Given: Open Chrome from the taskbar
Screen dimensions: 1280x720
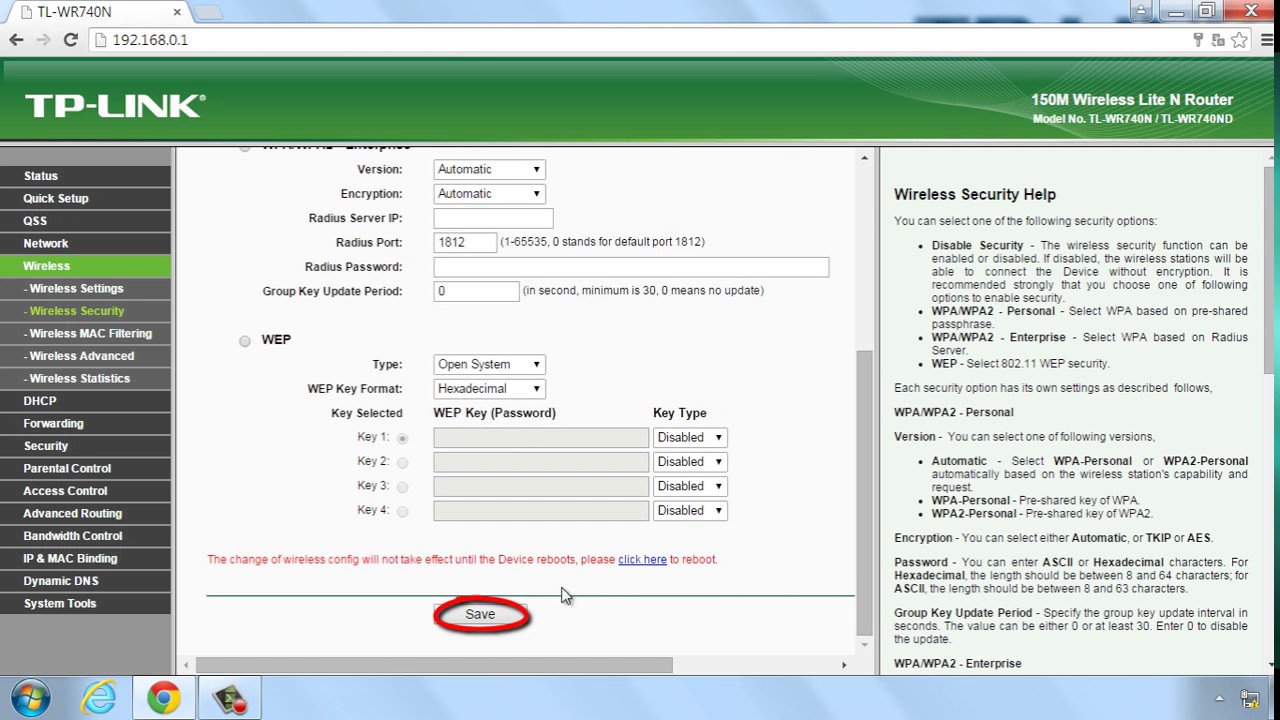Looking at the screenshot, I should 164,697.
